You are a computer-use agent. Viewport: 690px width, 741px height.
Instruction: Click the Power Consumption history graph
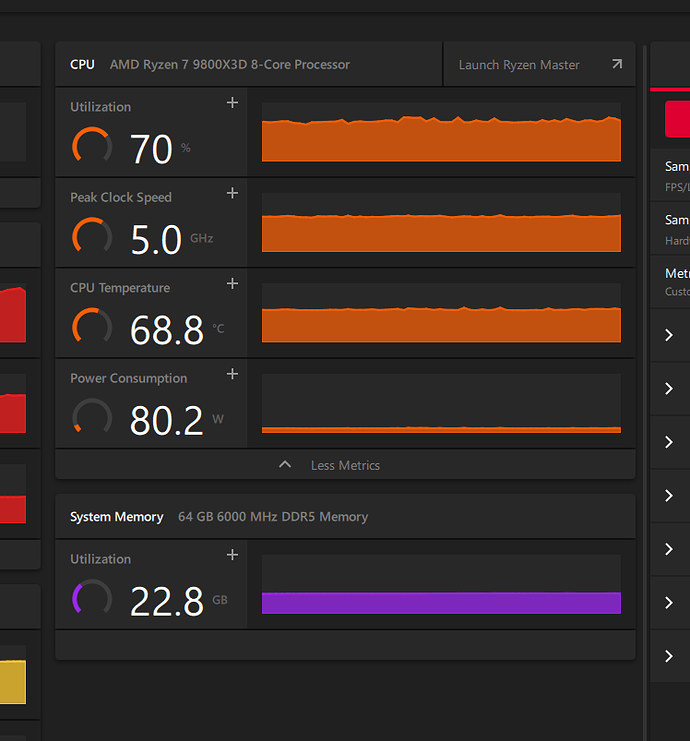[441, 403]
